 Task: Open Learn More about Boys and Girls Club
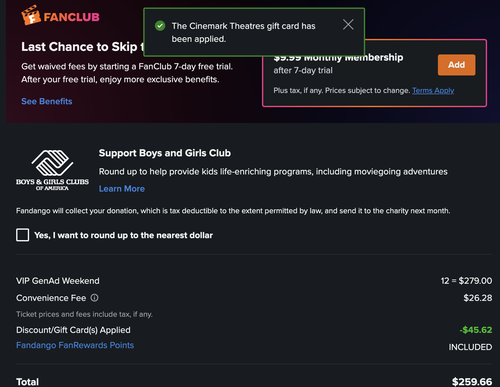point(122,189)
